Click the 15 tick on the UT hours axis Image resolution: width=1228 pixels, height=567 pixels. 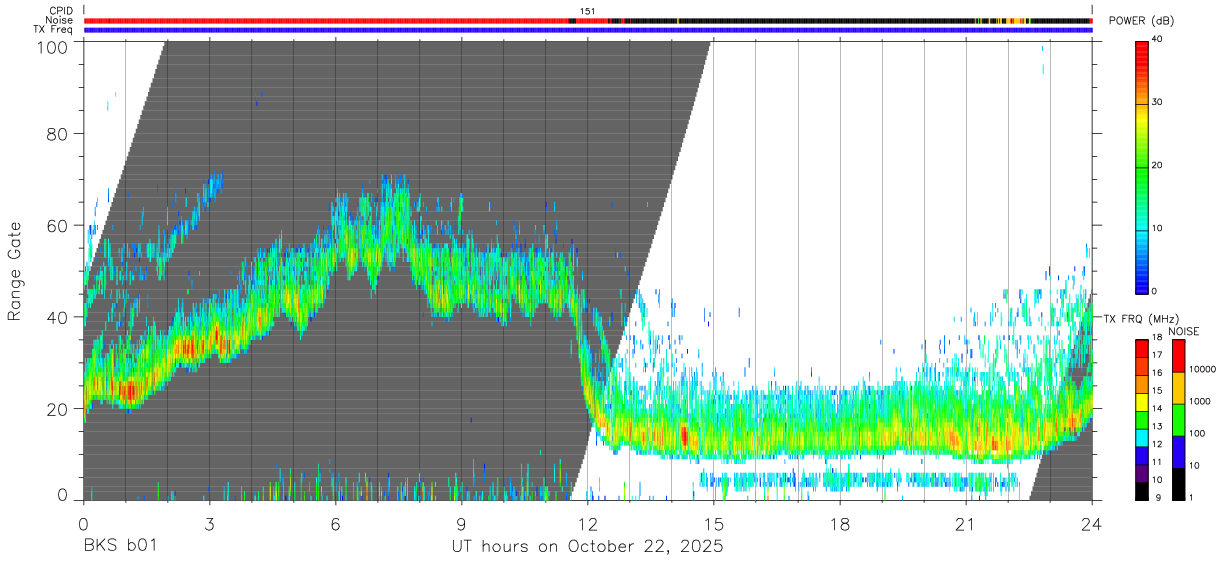click(714, 523)
